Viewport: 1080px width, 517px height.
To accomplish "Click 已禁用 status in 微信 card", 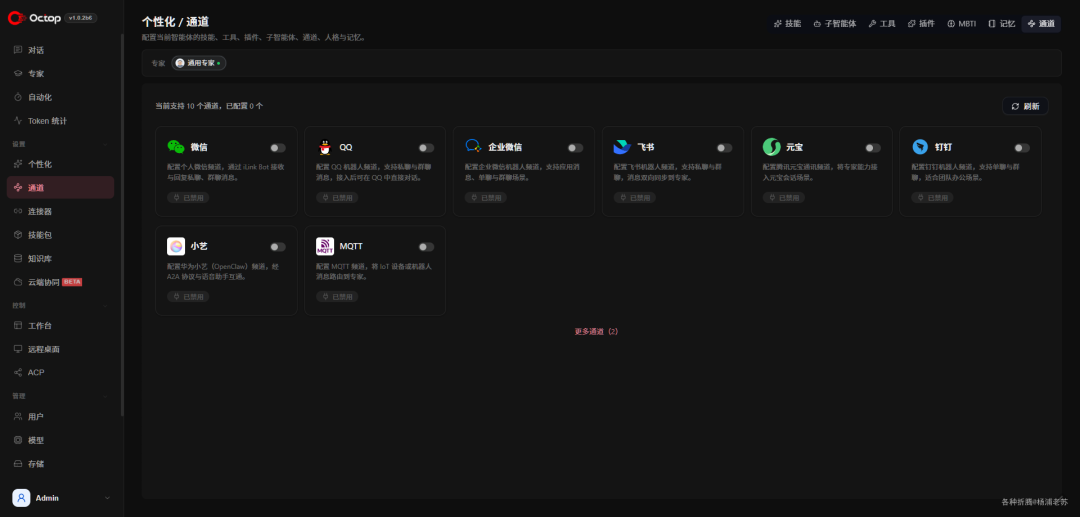I will [x=188, y=198].
